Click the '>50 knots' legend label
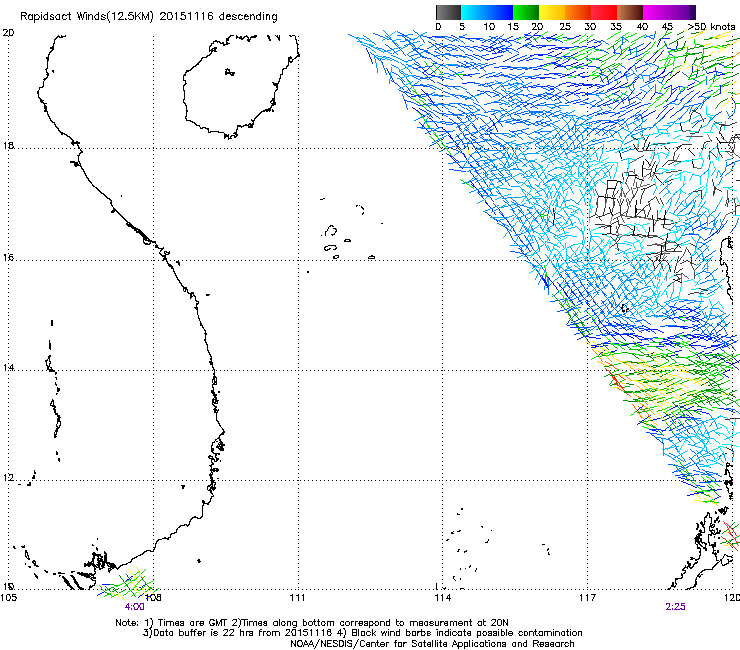 click(x=712, y=27)
